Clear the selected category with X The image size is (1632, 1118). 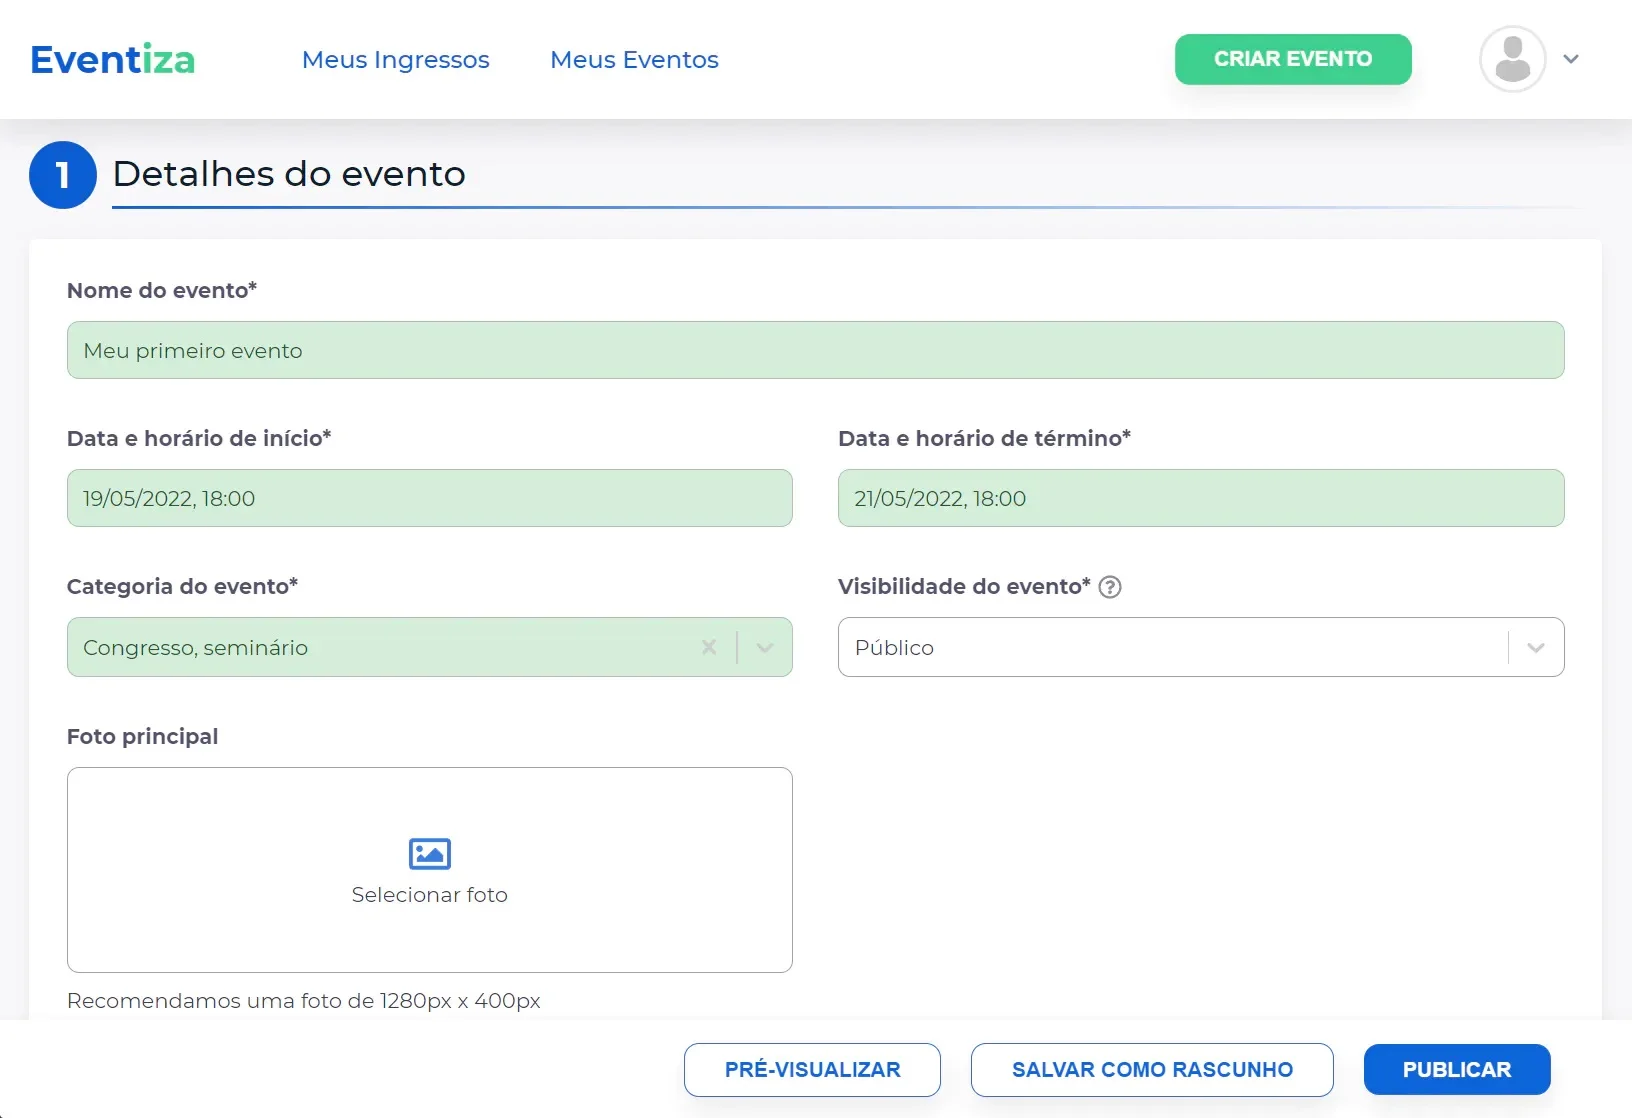coord(709,647)
